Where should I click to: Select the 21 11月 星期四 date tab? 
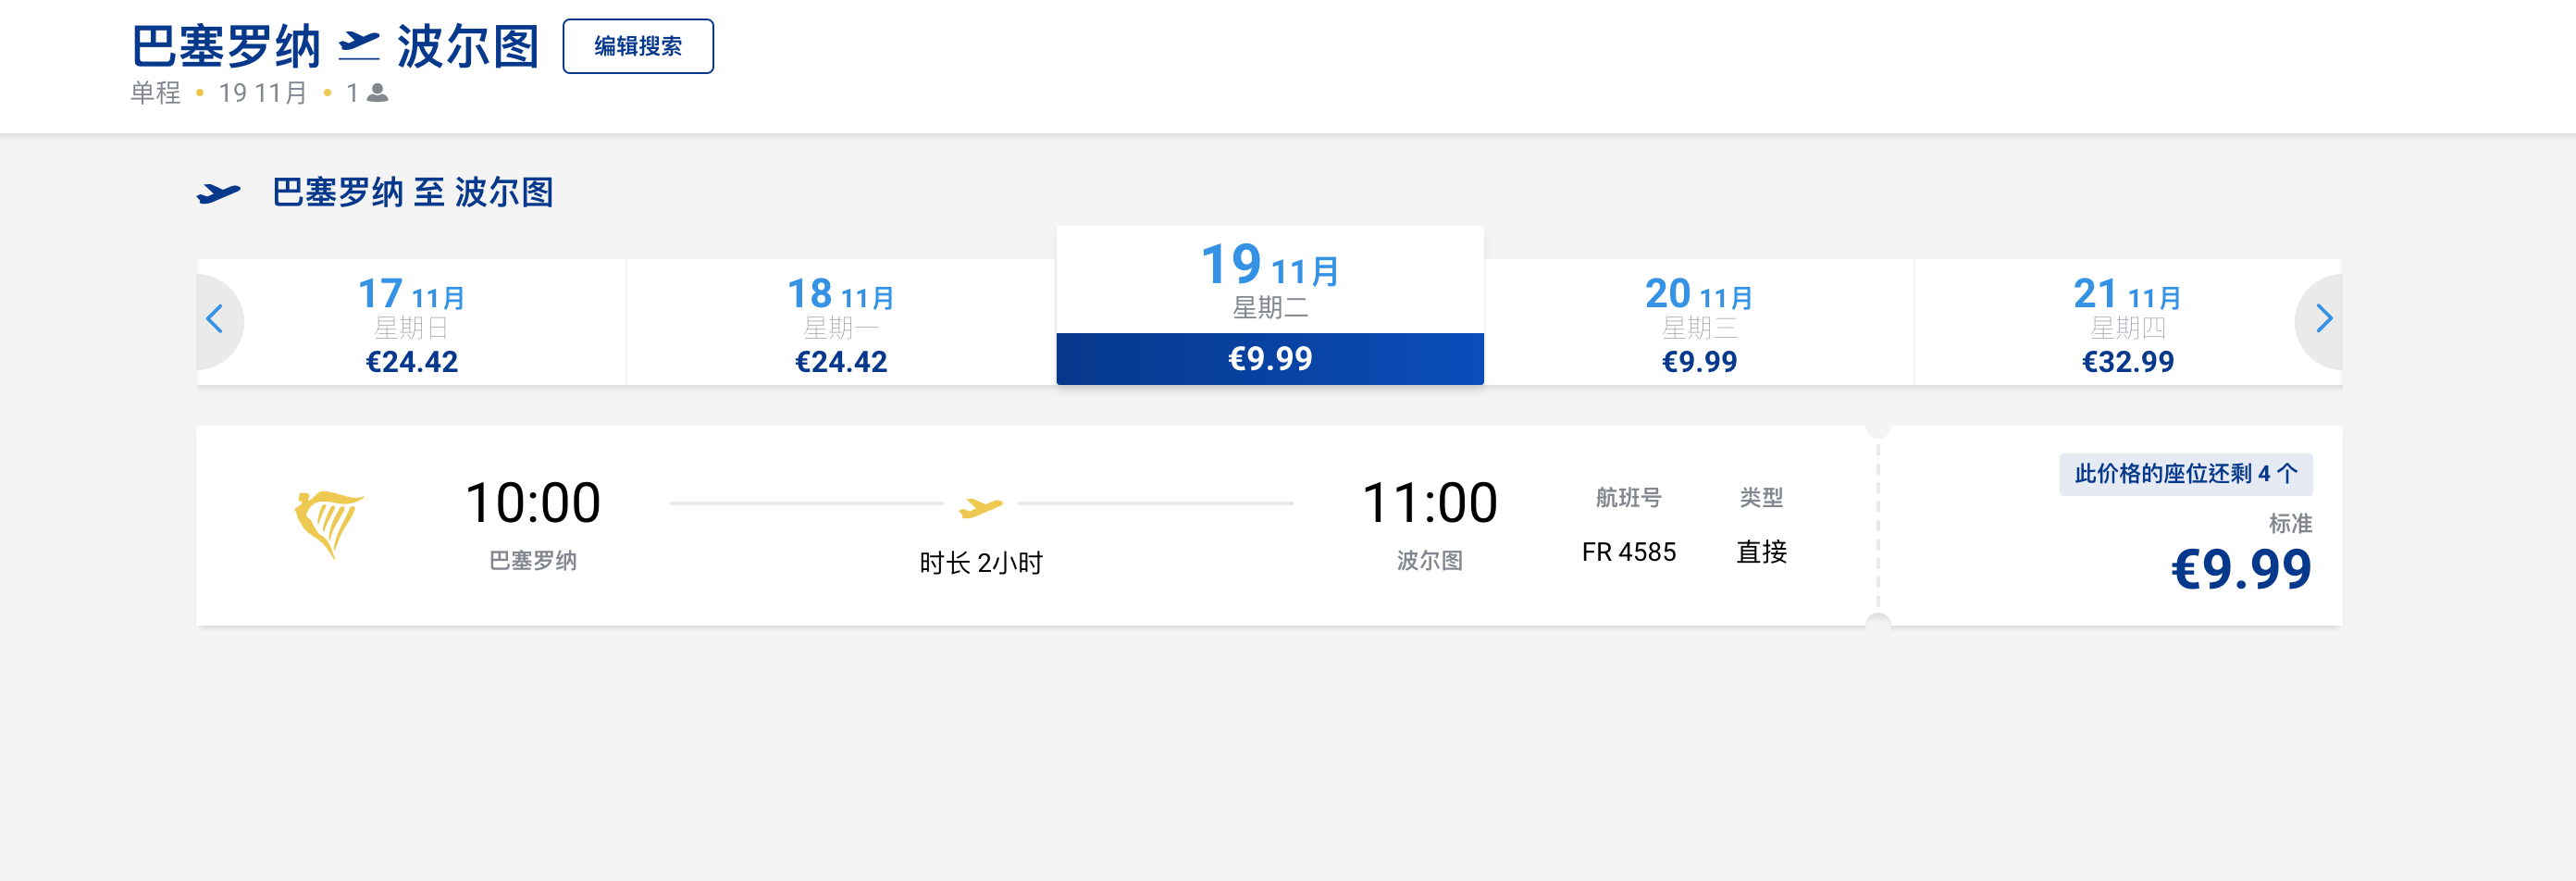click(2127, 322)
